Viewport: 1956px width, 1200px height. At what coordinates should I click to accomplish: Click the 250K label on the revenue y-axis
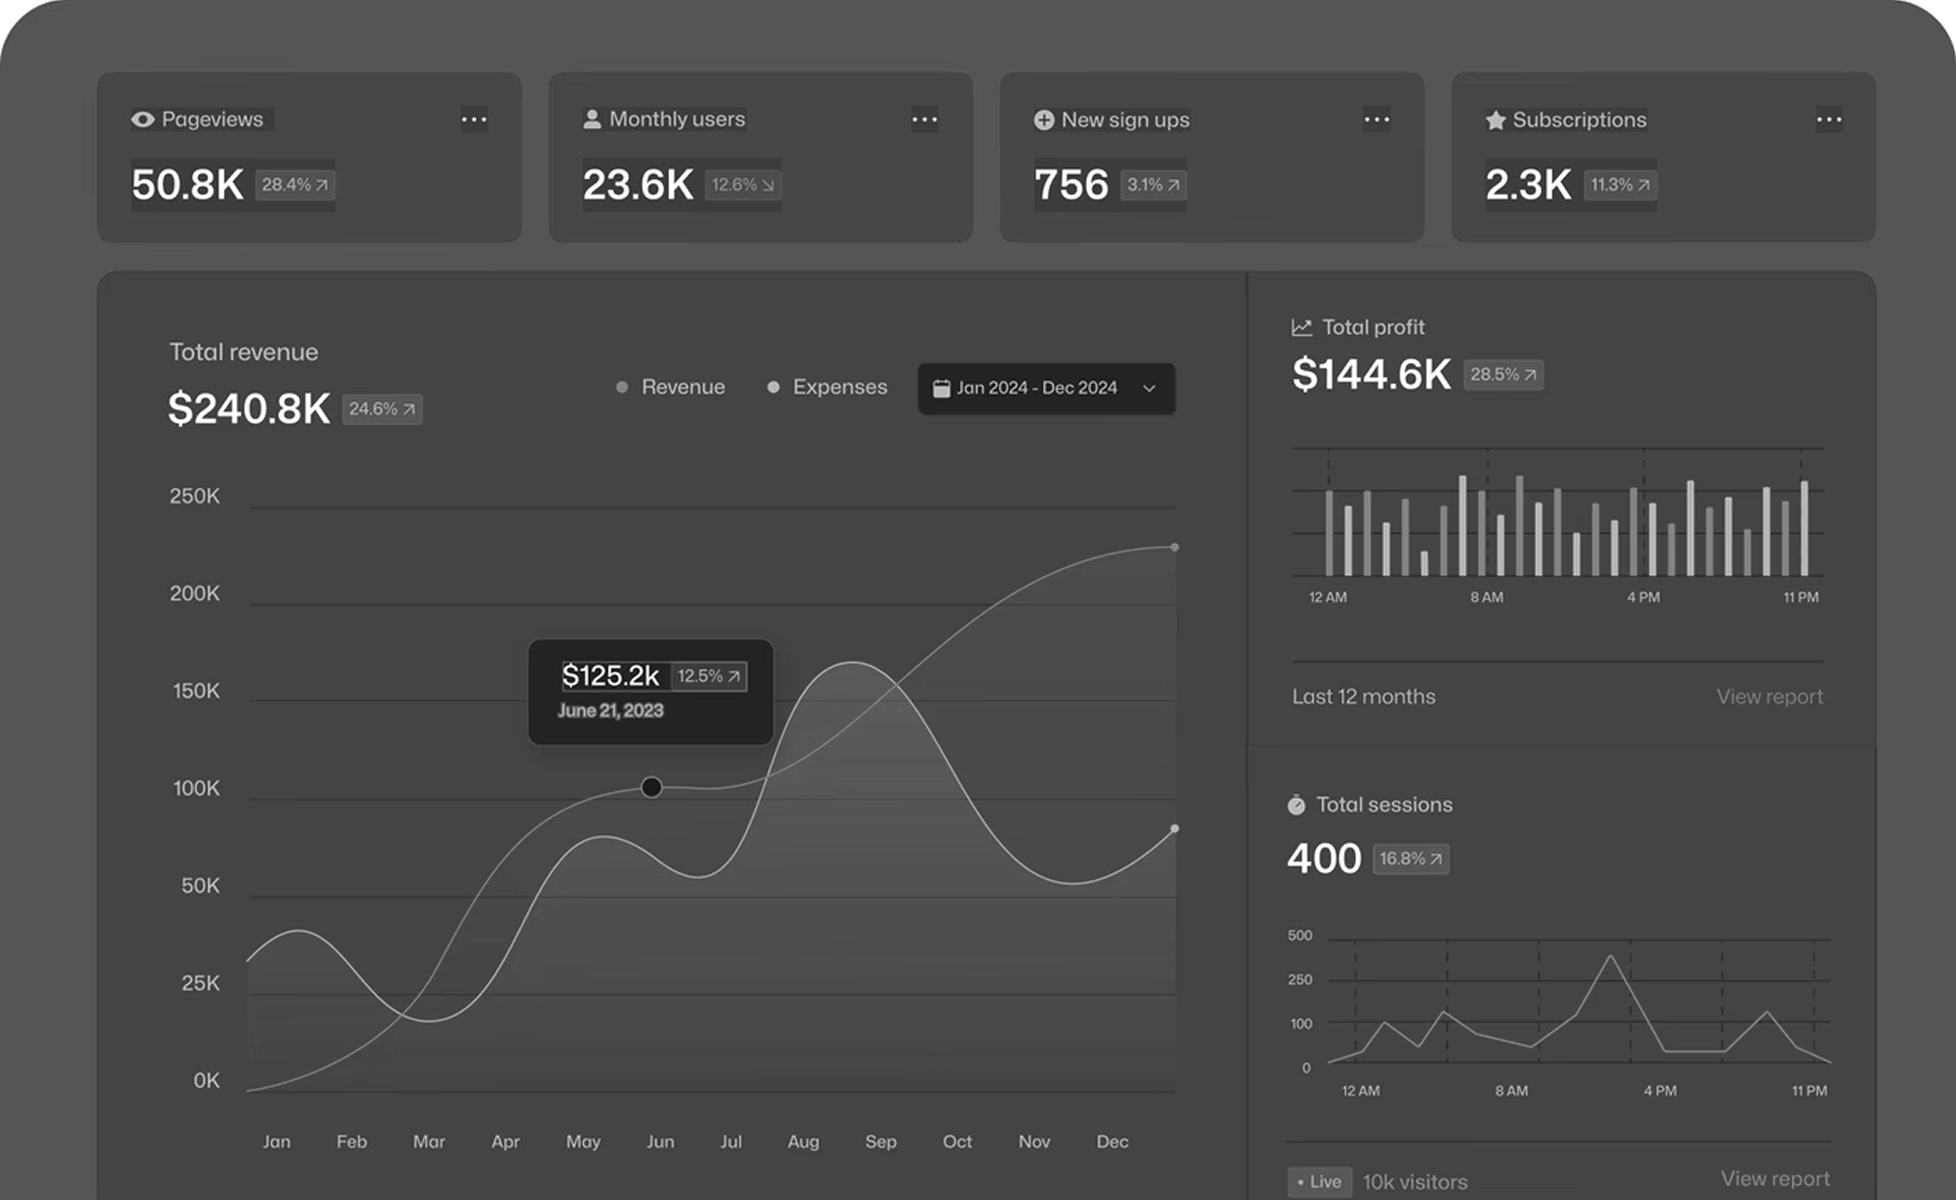coord(194,496)
